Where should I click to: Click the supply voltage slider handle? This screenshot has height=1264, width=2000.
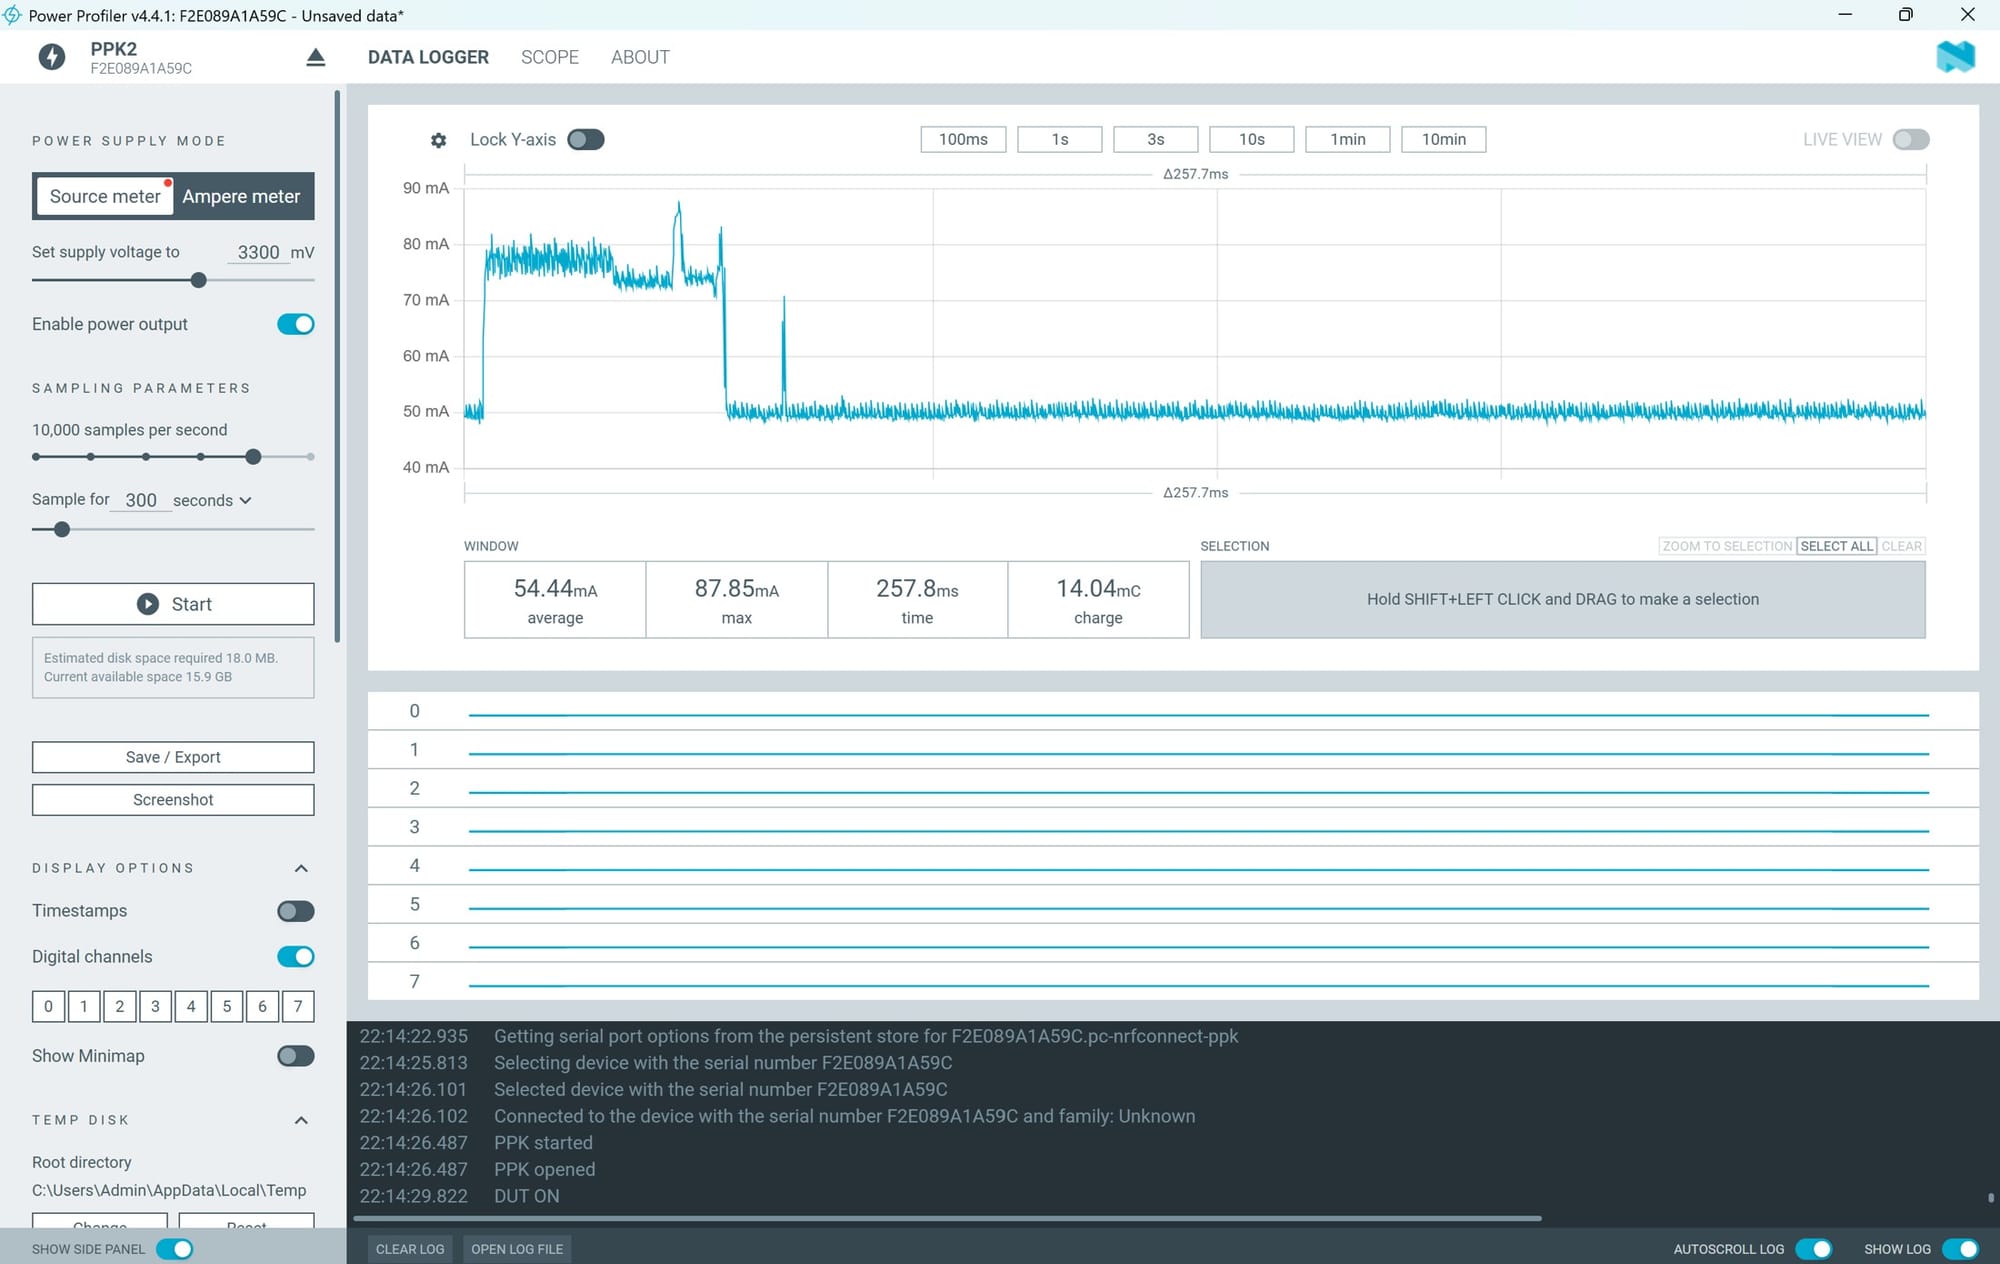[x=199, y=280]
